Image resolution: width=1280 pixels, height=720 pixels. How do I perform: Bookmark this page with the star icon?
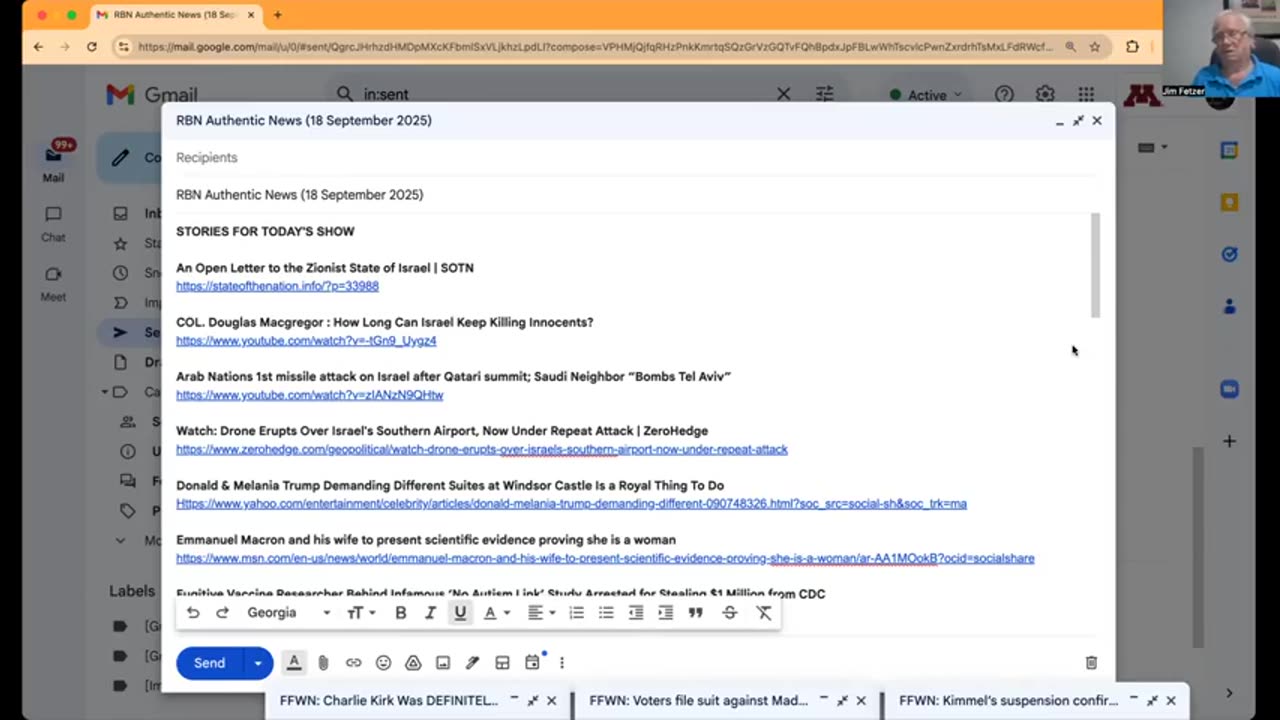pyautogui.click(x=1095, y=46)
